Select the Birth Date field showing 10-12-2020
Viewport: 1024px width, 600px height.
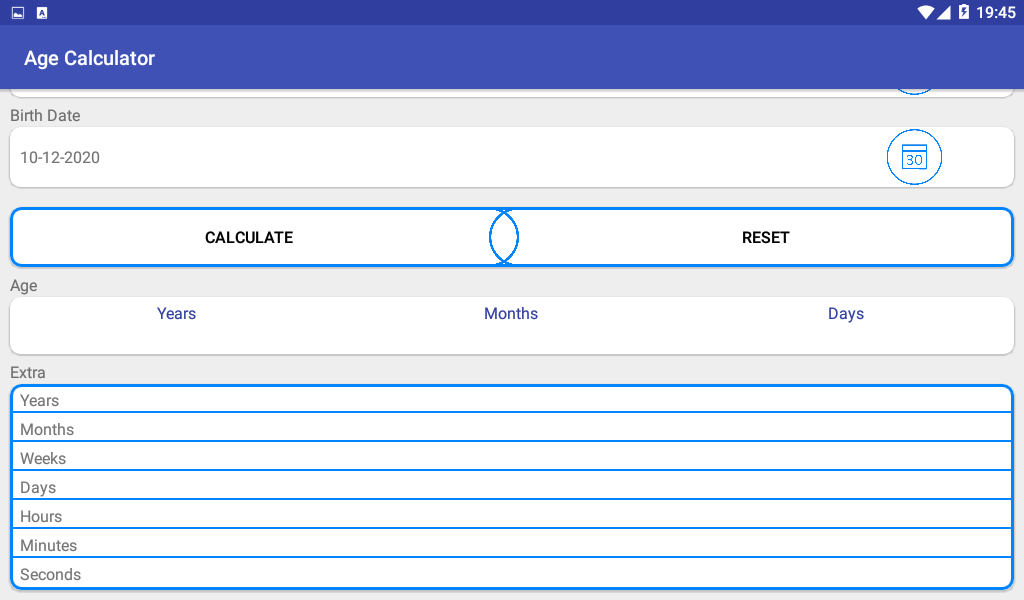(511, 157)
